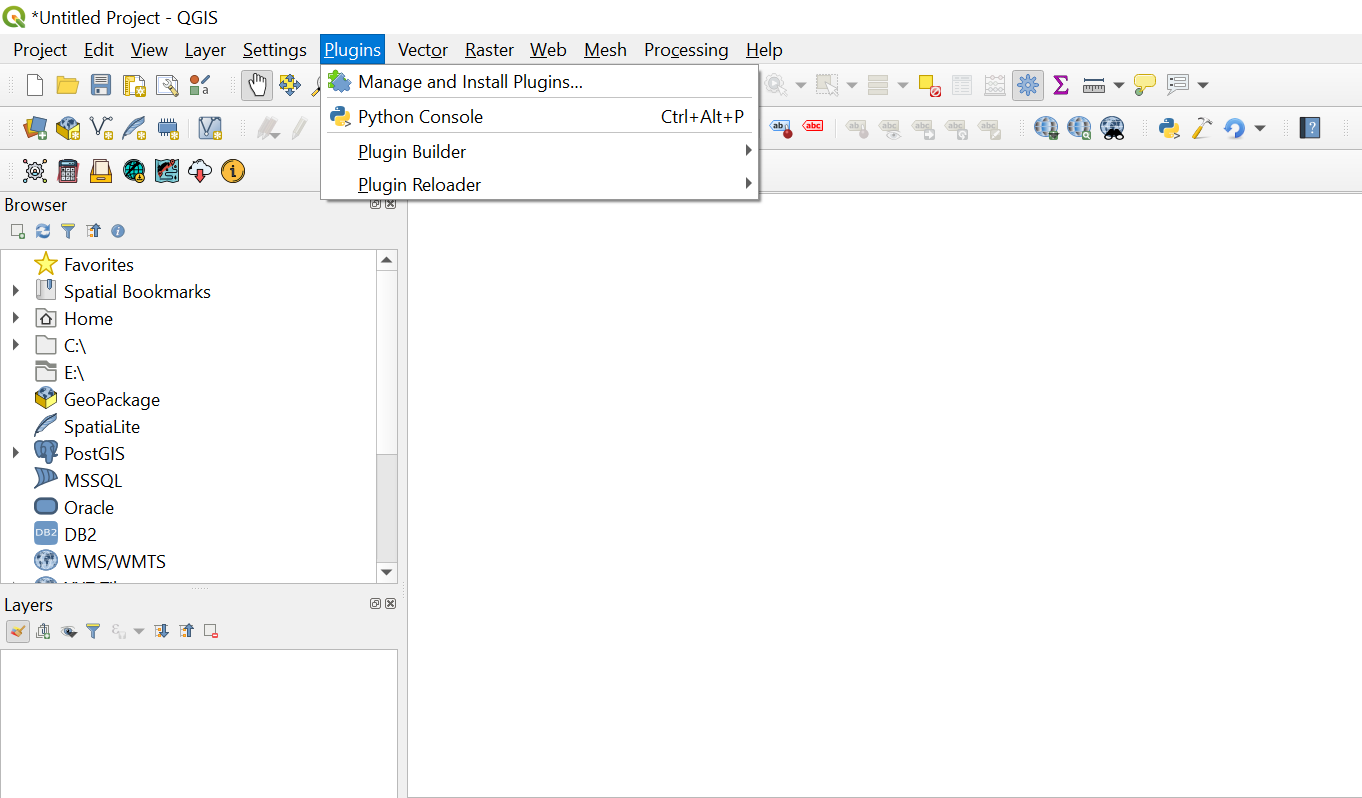The image size is (1362, 798).
Task: Click Expand All in Layers panel
Action: pos(161,631)
